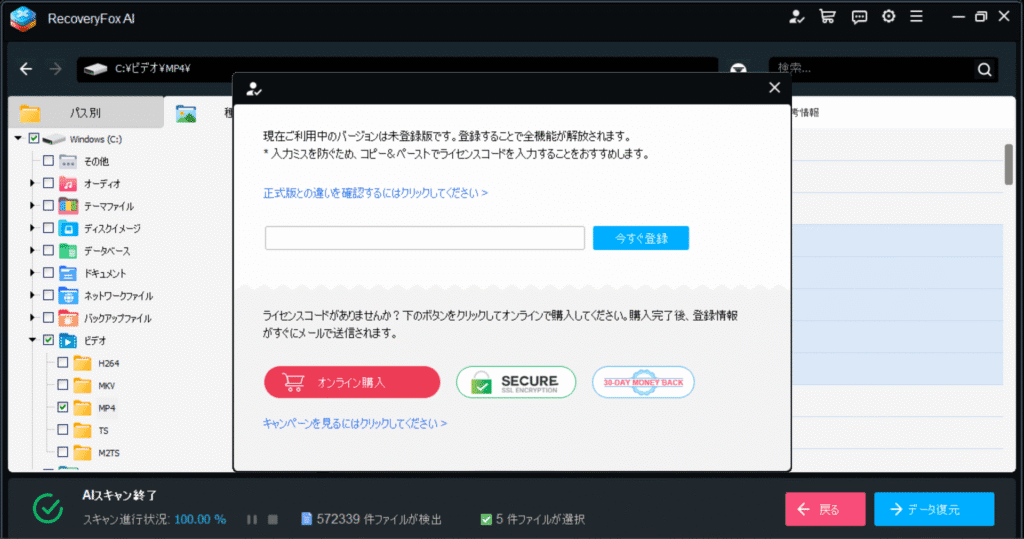Toggle the 5 件ファイルが選択 checkbox
1024x539 pixels.
[x=486, y=519]
